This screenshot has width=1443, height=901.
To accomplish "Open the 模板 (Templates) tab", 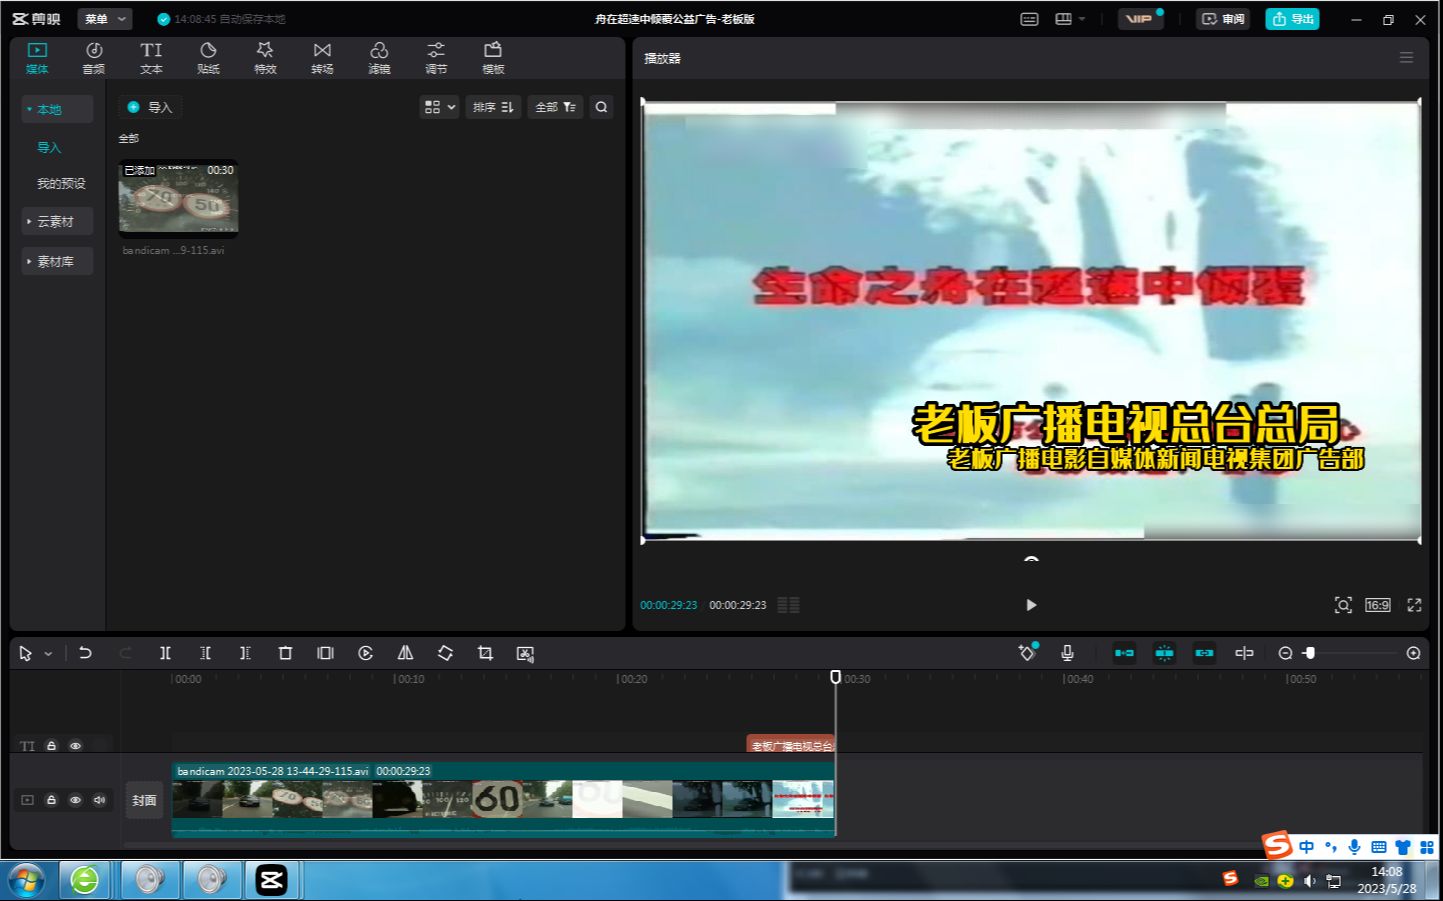I will 493,58.
